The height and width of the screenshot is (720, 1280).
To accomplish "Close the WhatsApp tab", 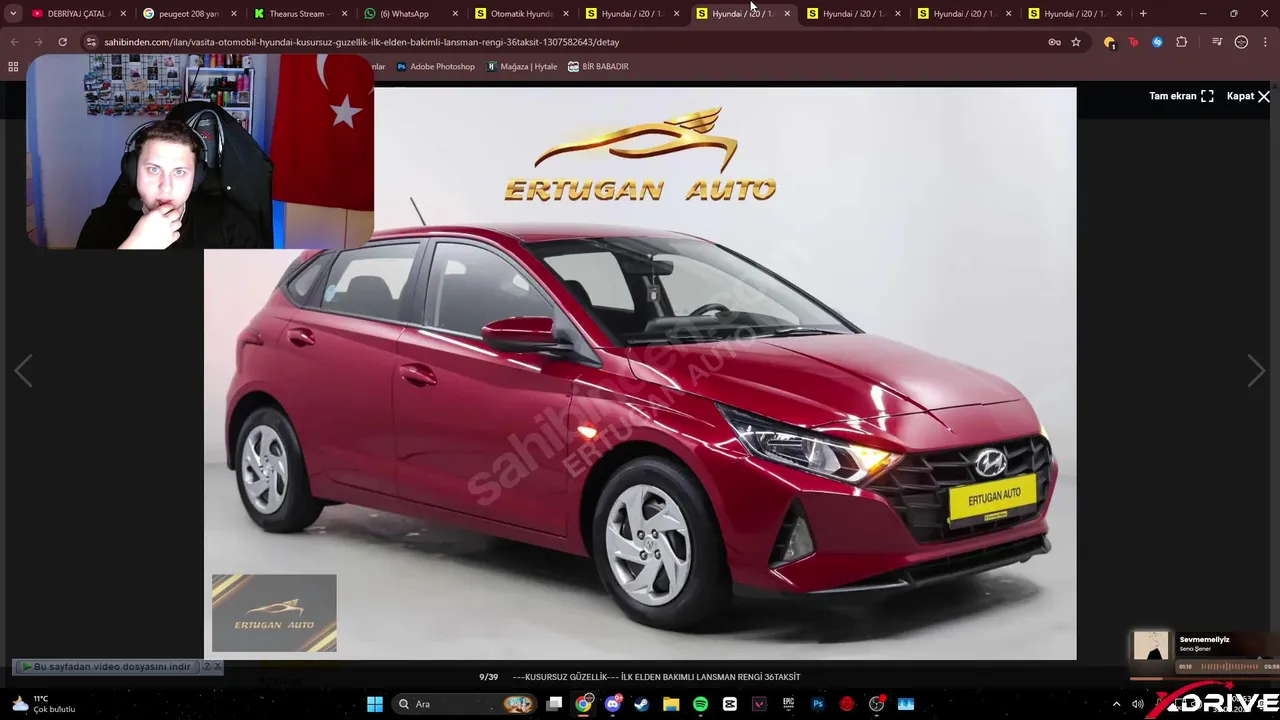I will pos(455,13).
